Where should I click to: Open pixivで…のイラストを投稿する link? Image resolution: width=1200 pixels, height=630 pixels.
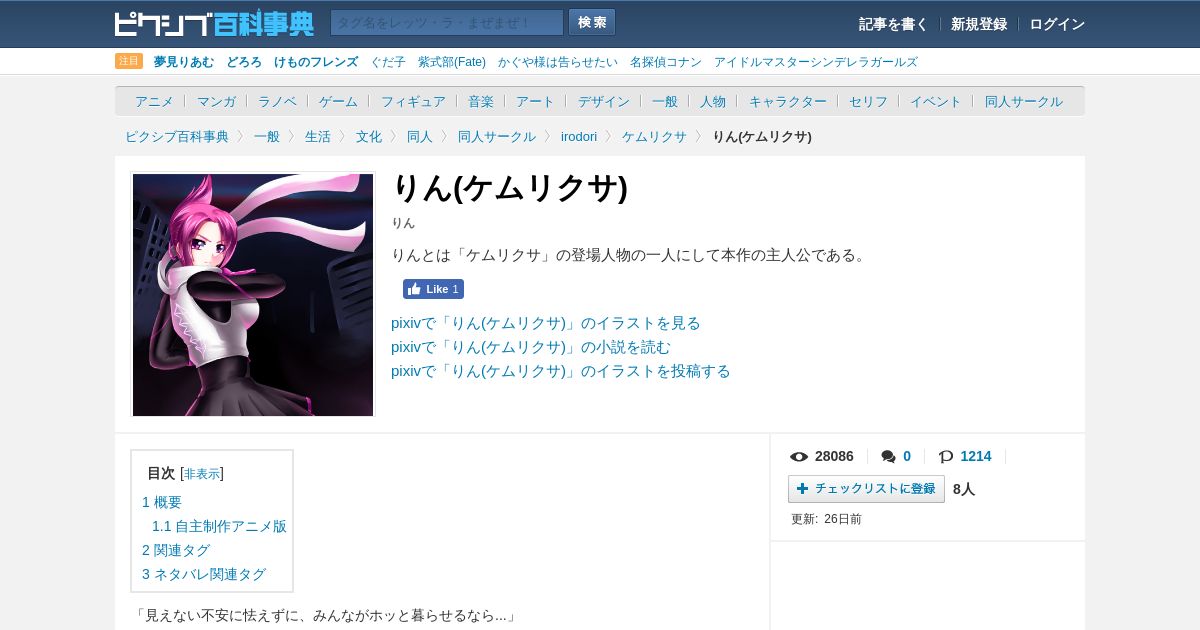561,371
